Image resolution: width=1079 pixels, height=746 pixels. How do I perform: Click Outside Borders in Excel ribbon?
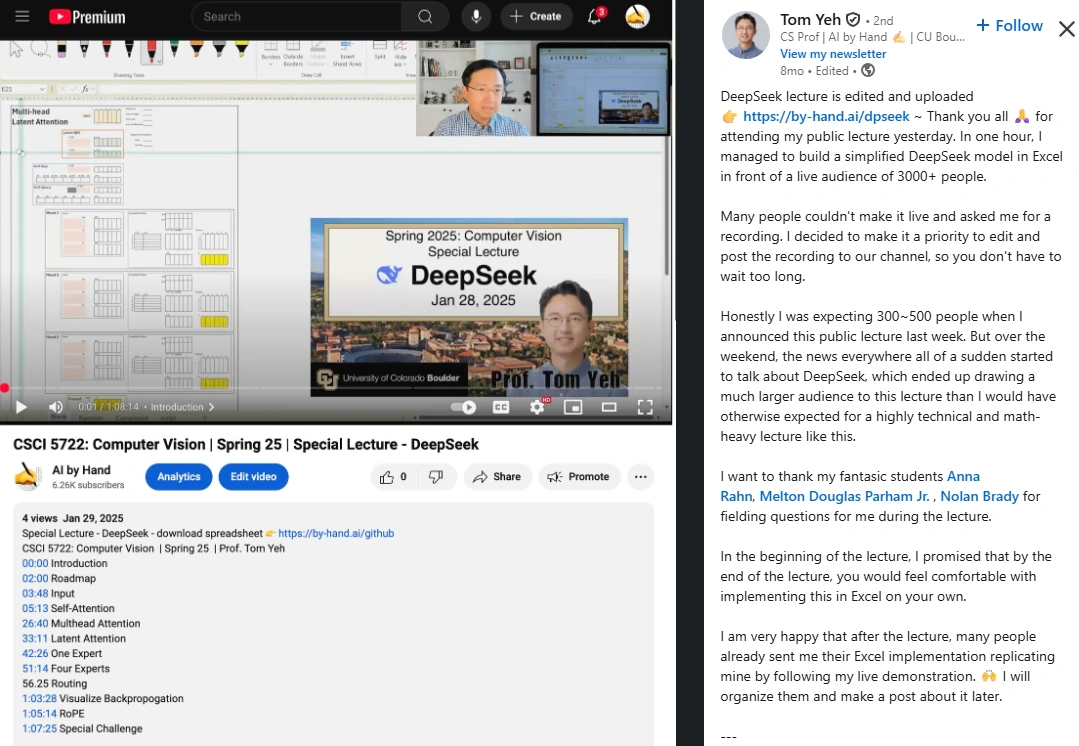pyautogui.click(x=293, y=54)
